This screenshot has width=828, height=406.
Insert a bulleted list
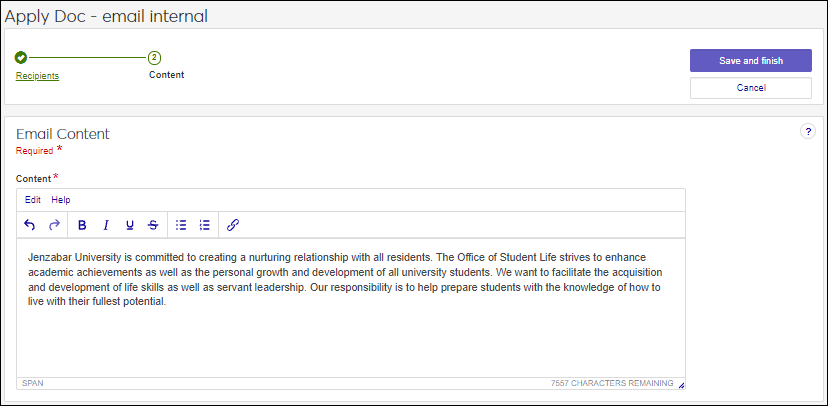click(x=181, y=225)
